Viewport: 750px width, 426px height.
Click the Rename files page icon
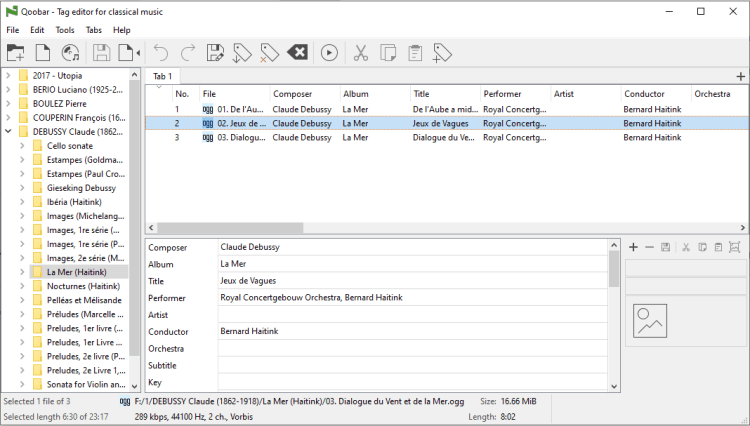(x=126, y=53)
